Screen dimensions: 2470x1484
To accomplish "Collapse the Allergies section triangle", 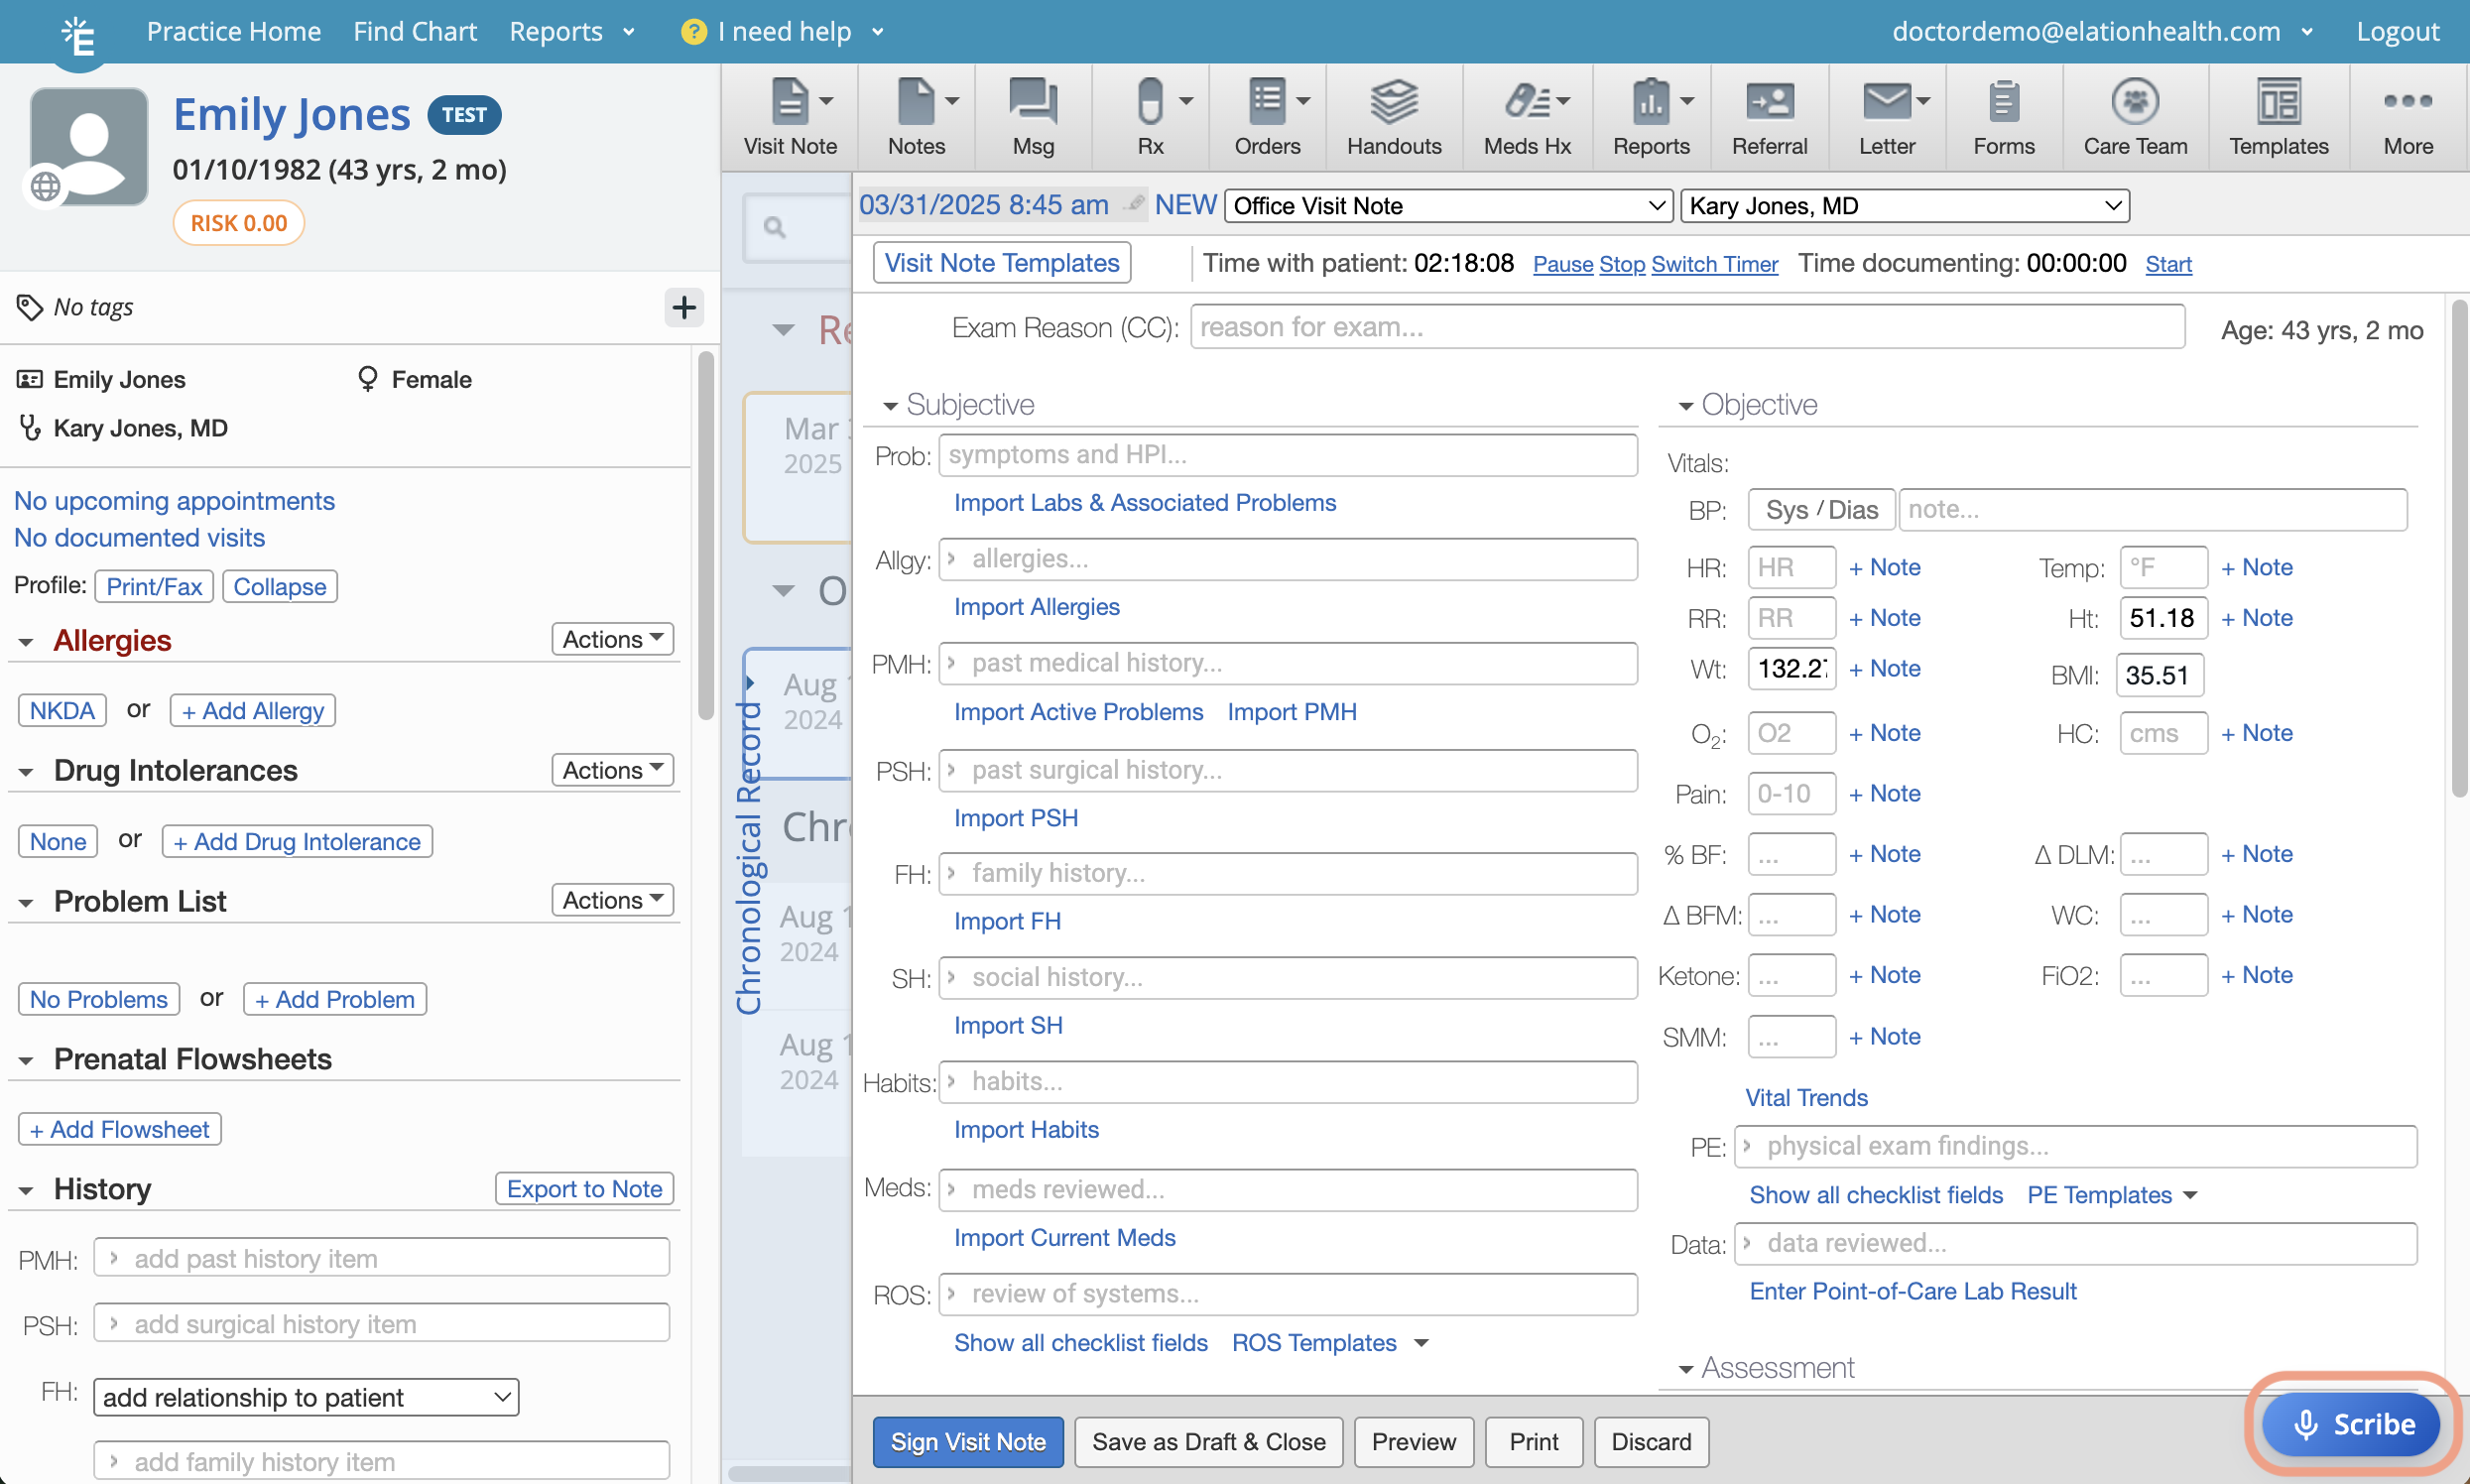I will [x=27, y=642].
